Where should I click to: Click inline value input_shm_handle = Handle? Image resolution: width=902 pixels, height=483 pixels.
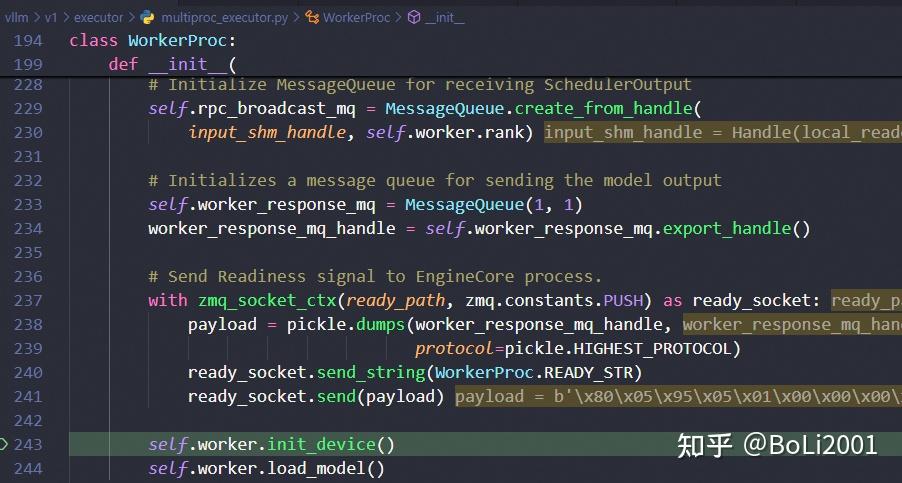coord(723,133)
